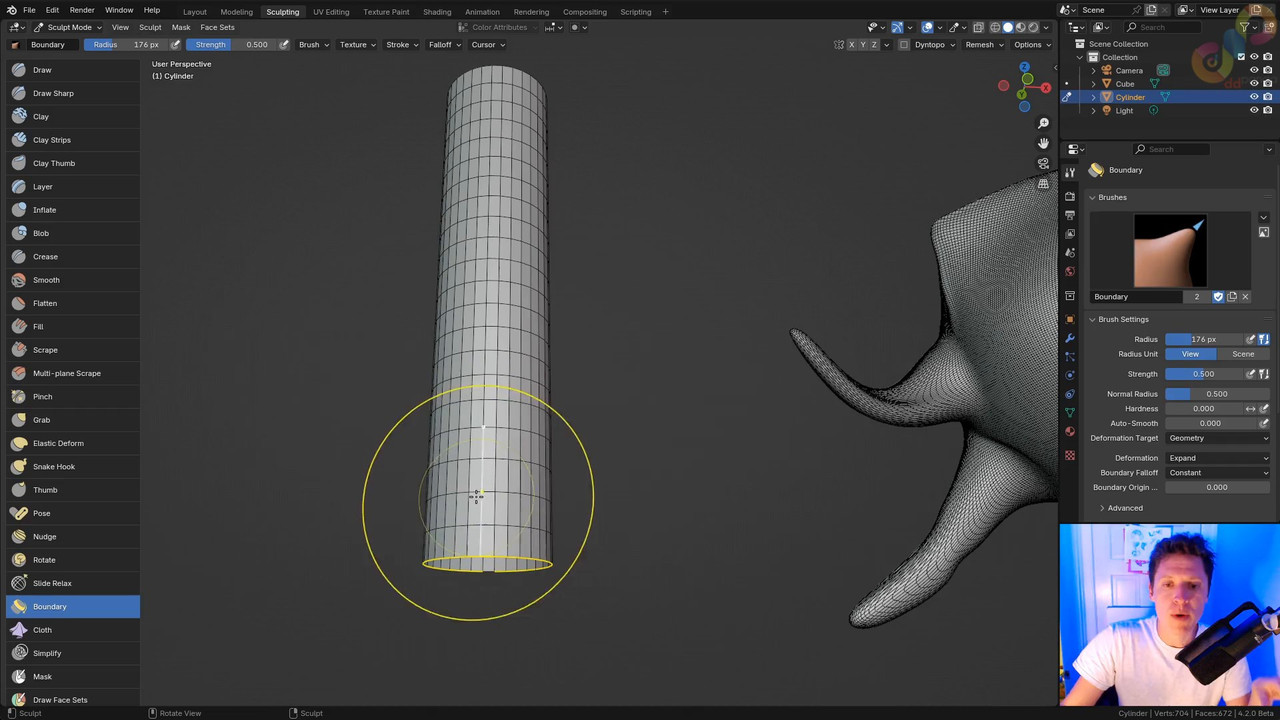Toggle X-ray display in header
The height and width of the screenshot is (720, 1280).
[978, 27]
